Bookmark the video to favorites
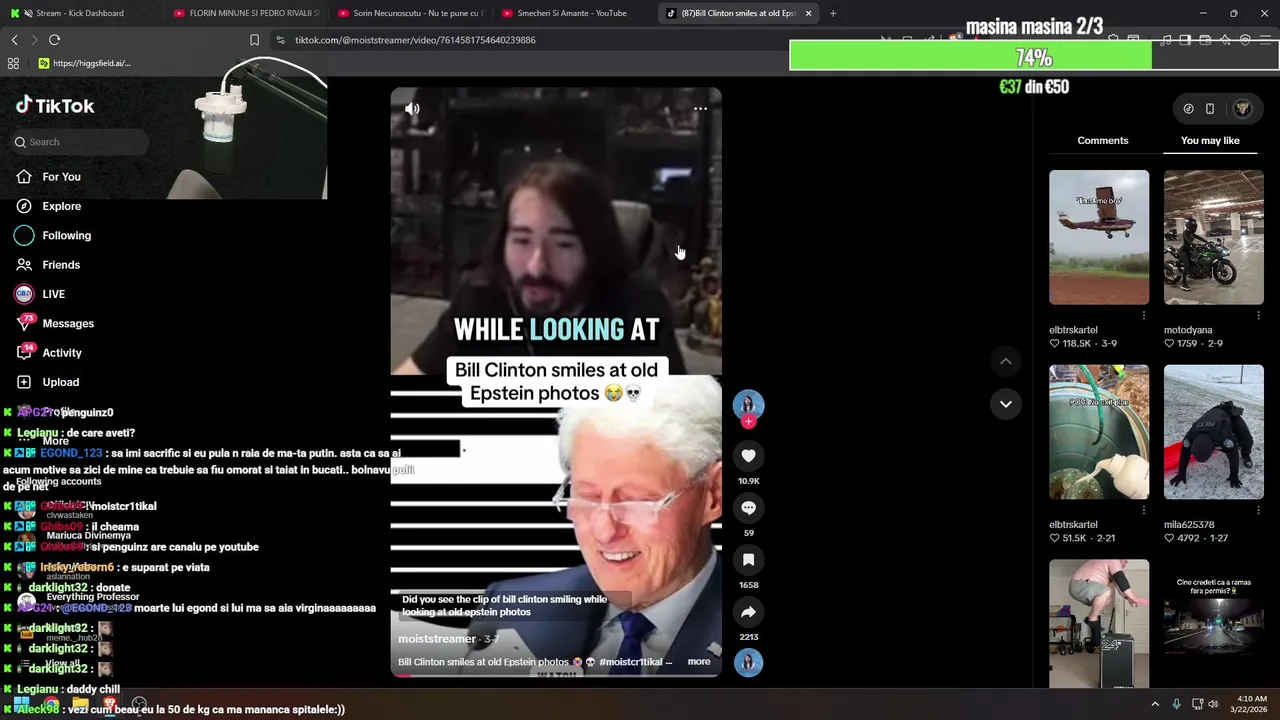Image resolution: width=1280 pixels, height=720 pixels. coord(748,560)
